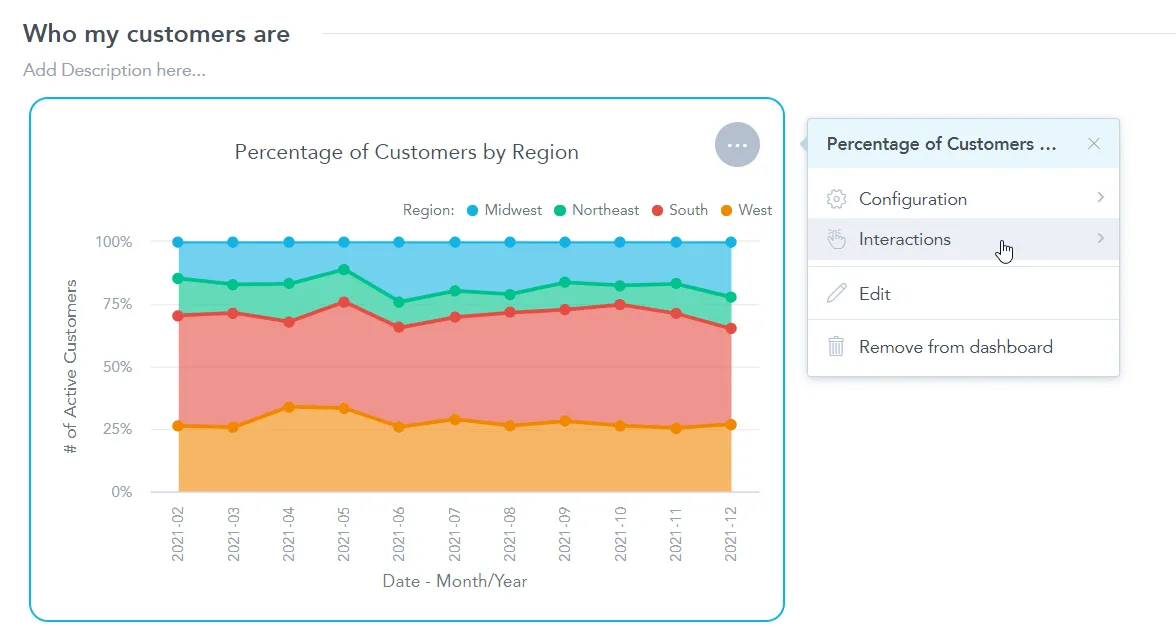
Task: Select the hand icon beside Interactions
Action: [x=836, y=239]
